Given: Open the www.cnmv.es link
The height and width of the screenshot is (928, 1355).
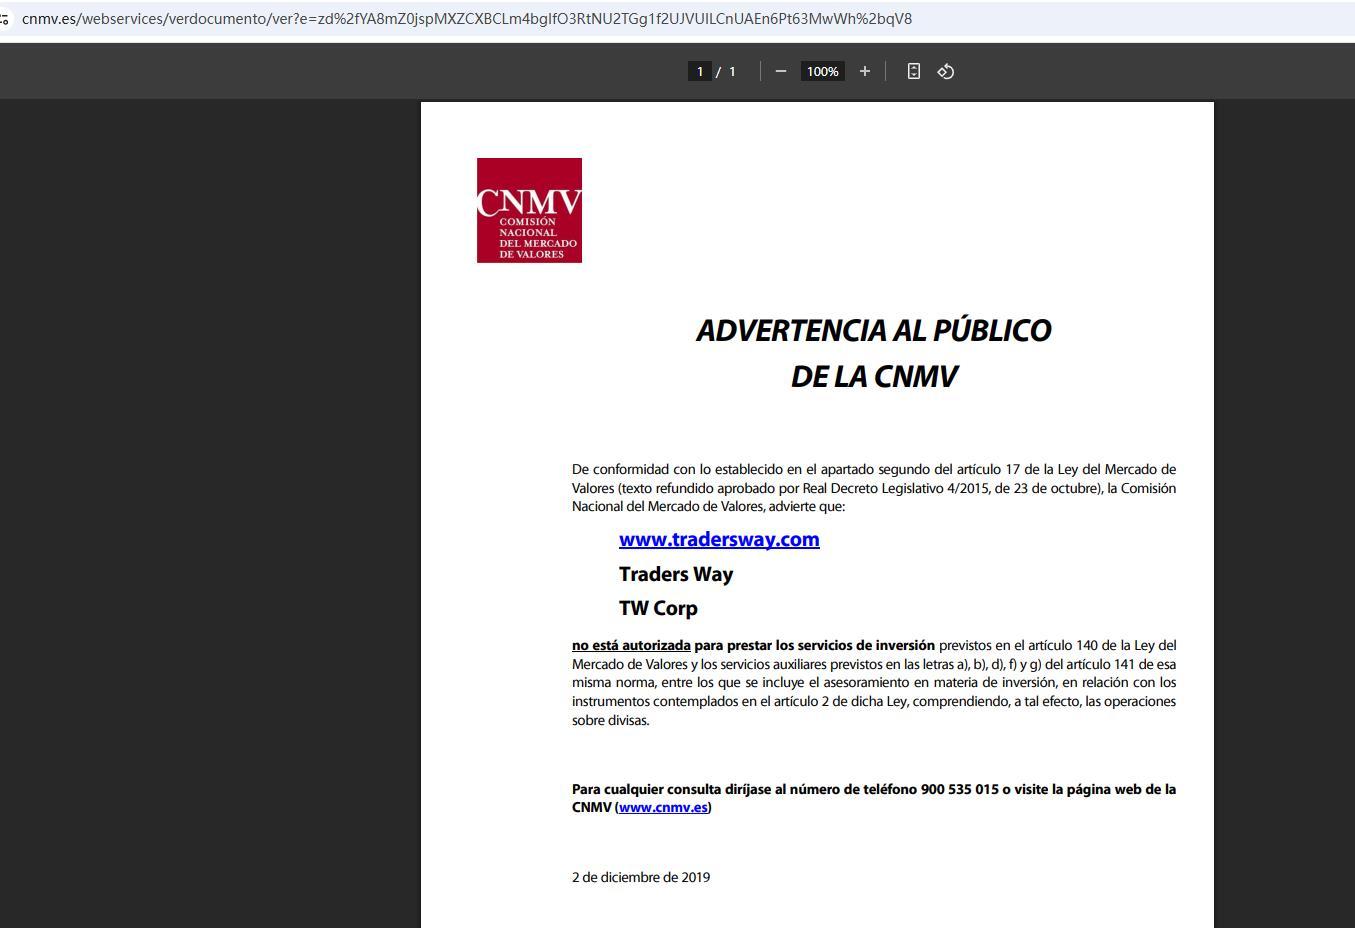Looking at the screenshot, I should [663, 808].
